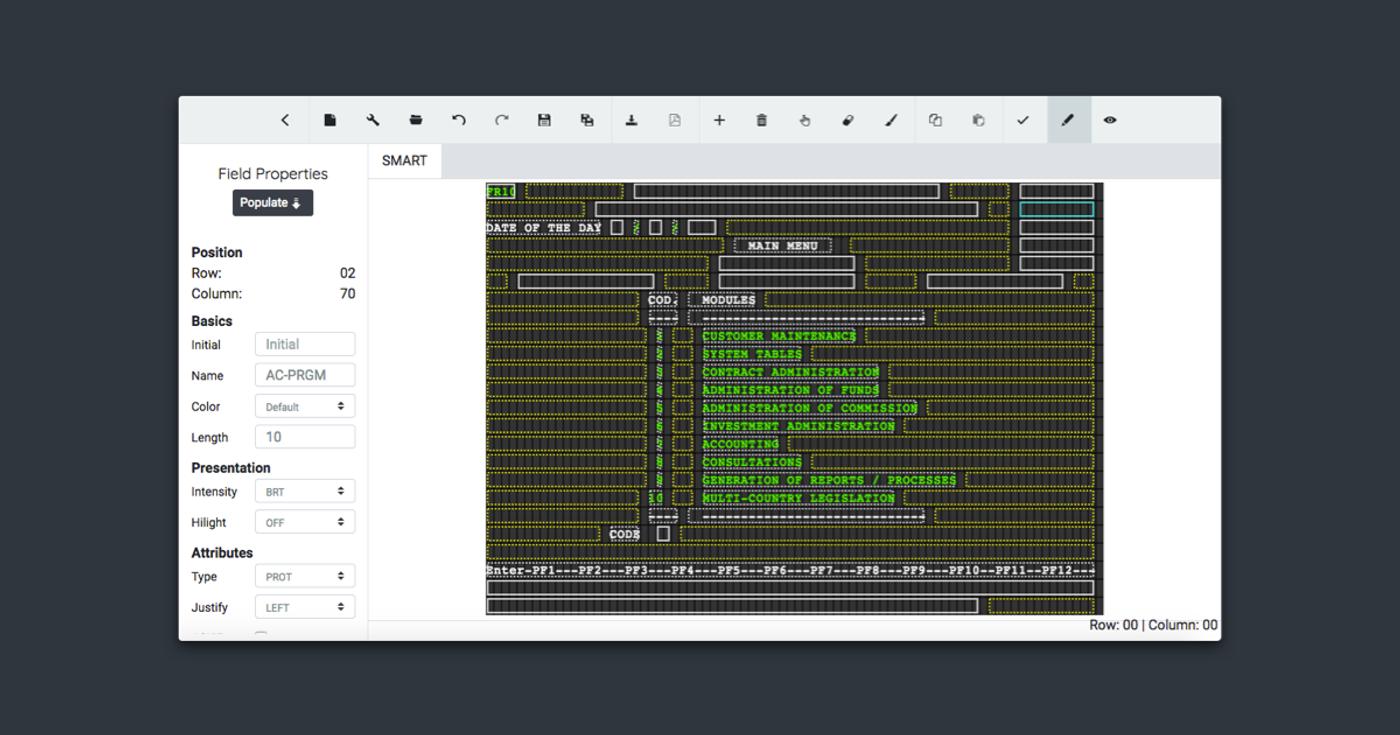
Task: Toggle field edit mode with the pencil icon
Action: pyautogui.click(x=1068, y=120)
